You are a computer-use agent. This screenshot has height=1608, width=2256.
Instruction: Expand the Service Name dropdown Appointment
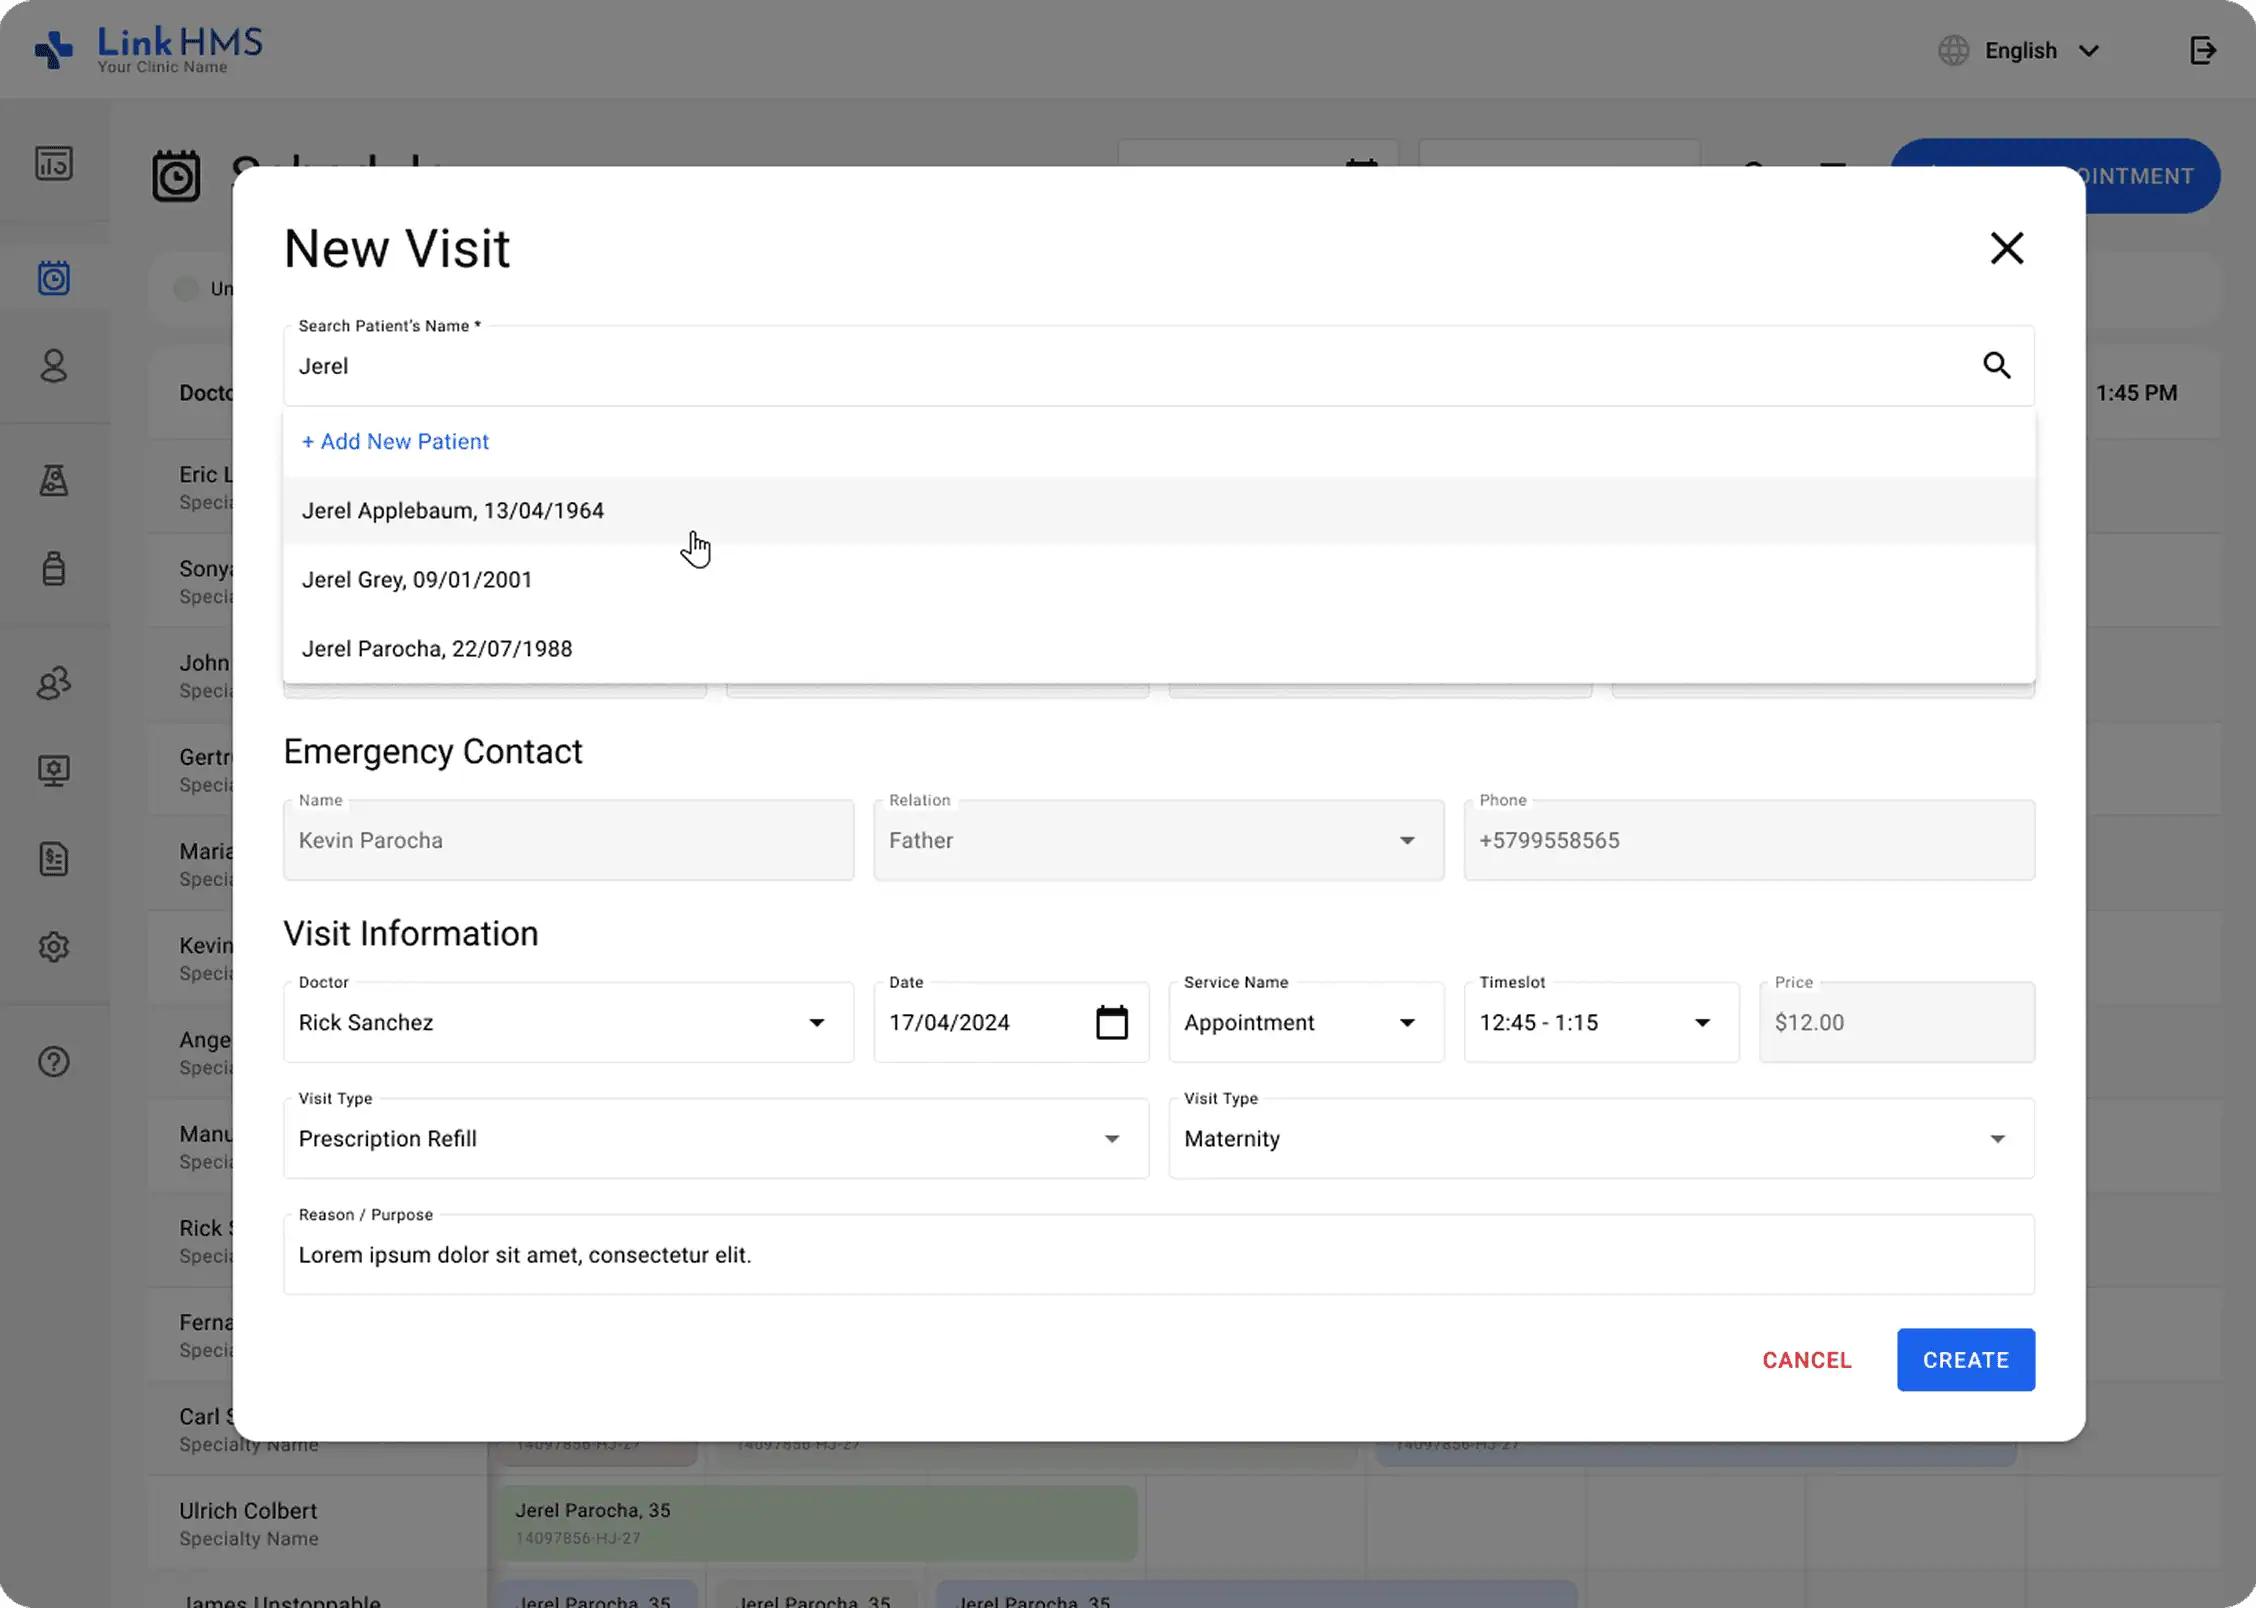1306,1022
